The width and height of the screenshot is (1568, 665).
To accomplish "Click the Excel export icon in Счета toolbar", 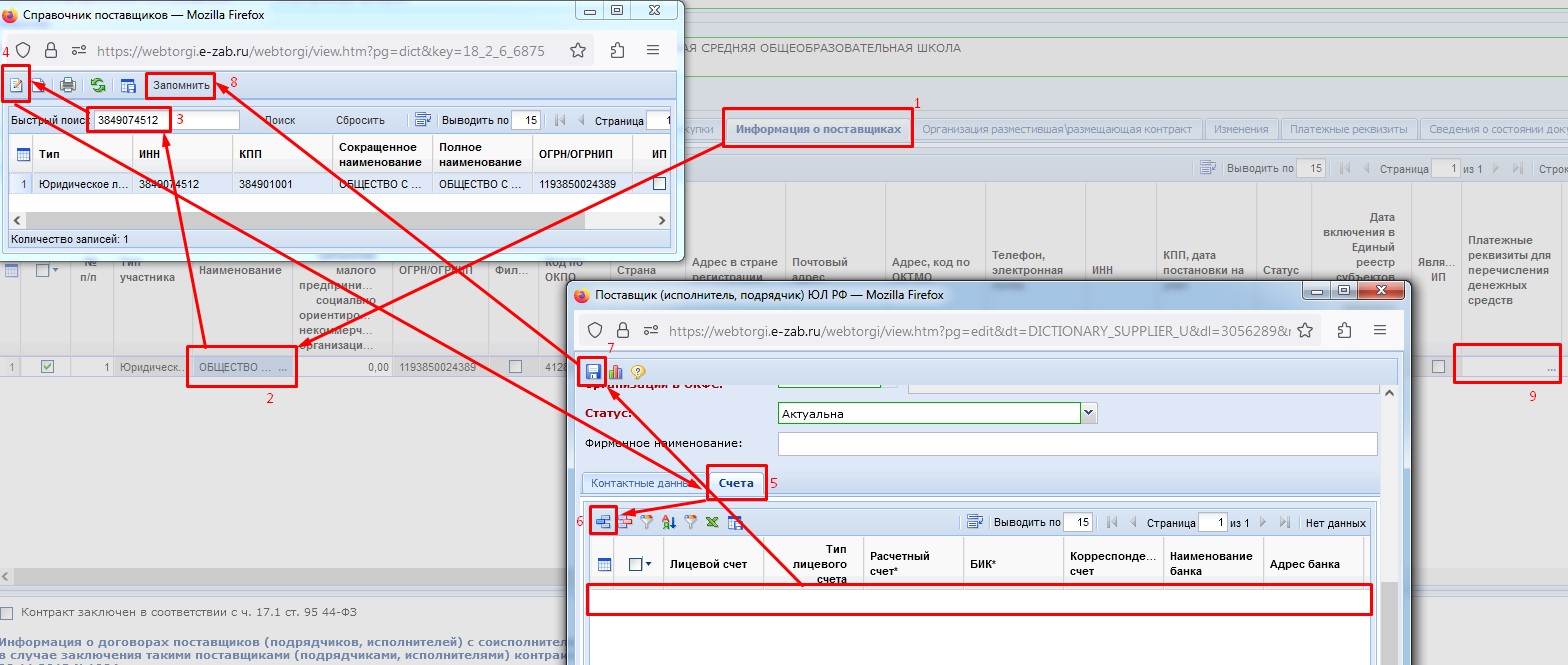I will pos(713,521).
